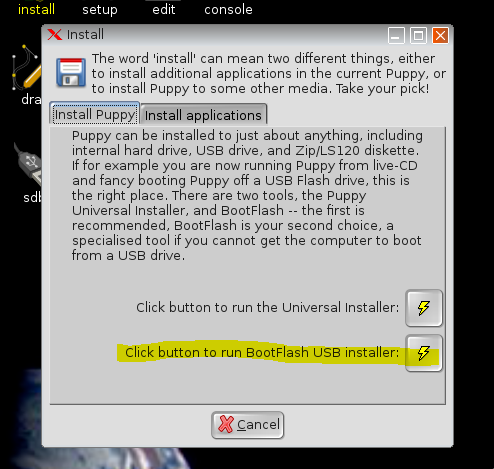Close the Install dialog window
The height and width of the screenshot is (469, 494).
click(440, 35)
